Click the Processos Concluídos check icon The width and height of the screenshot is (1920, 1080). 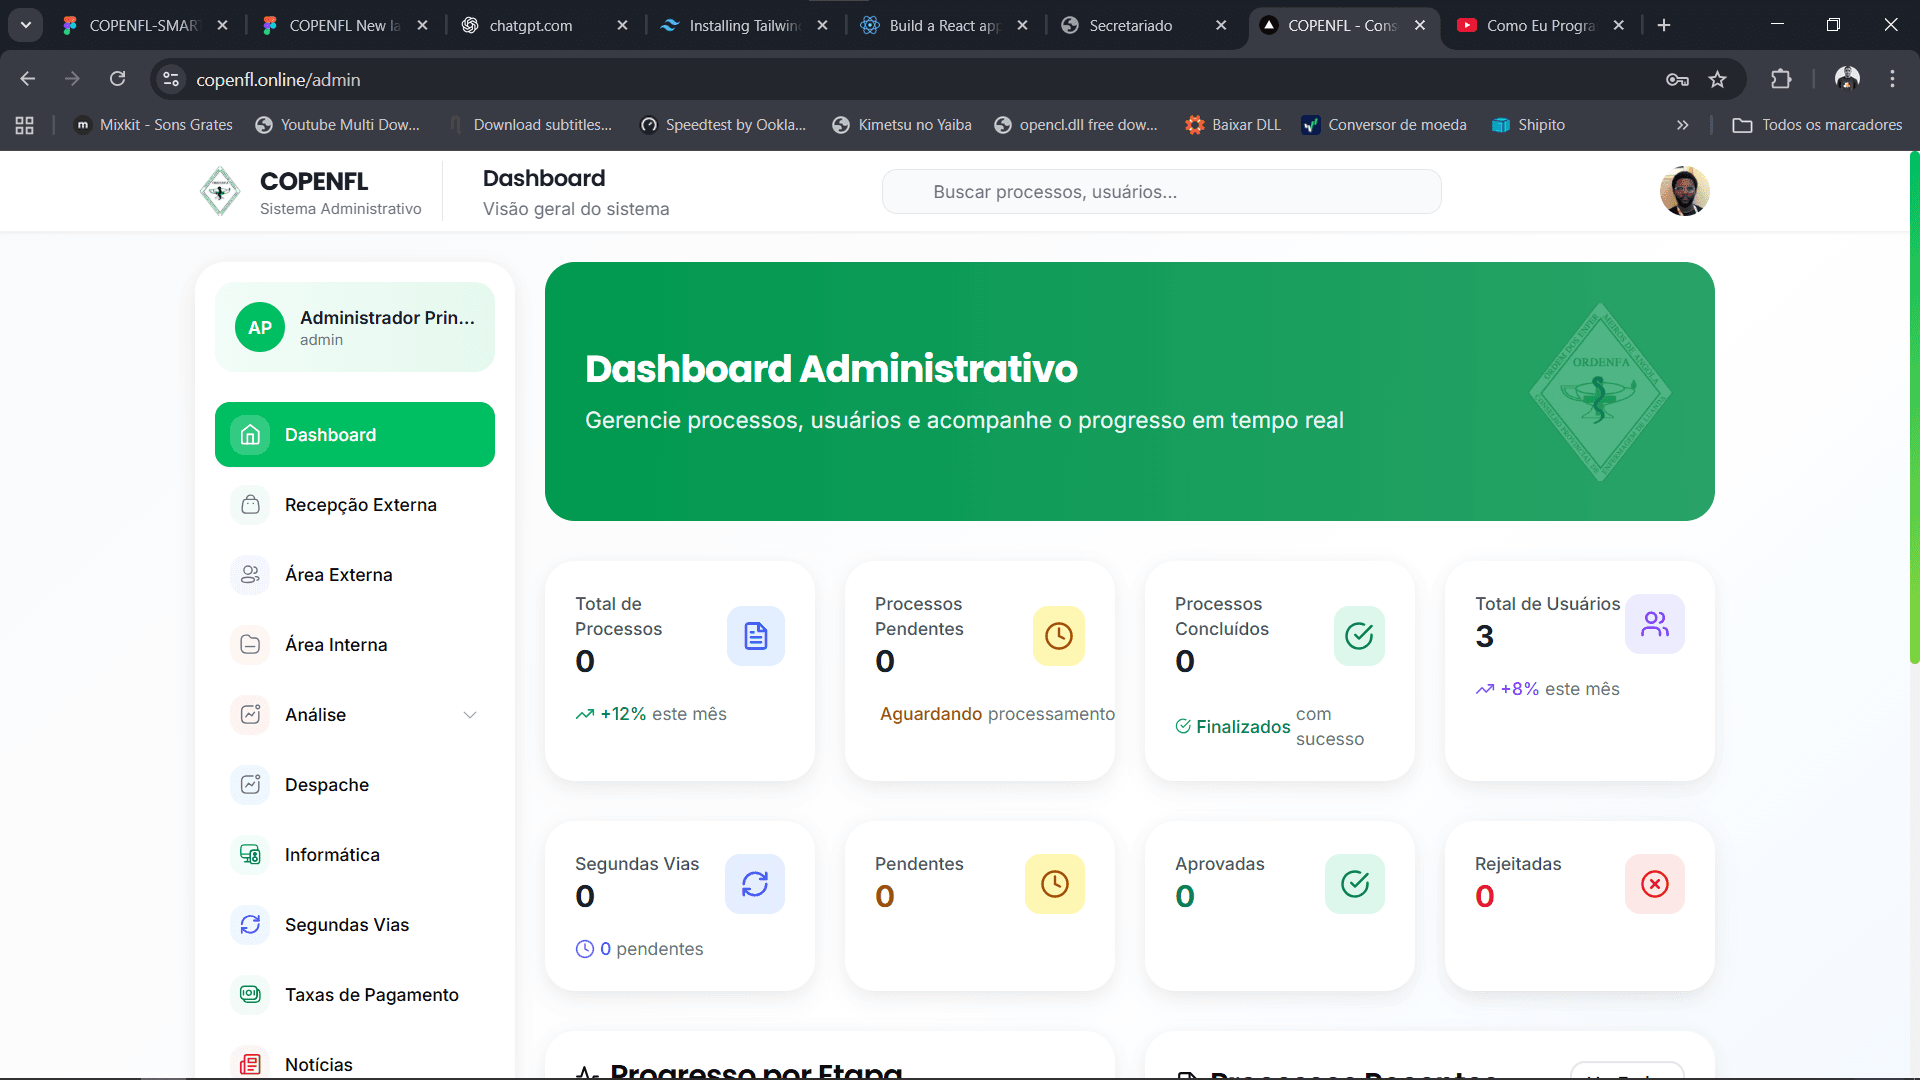tap(1359, 636)
